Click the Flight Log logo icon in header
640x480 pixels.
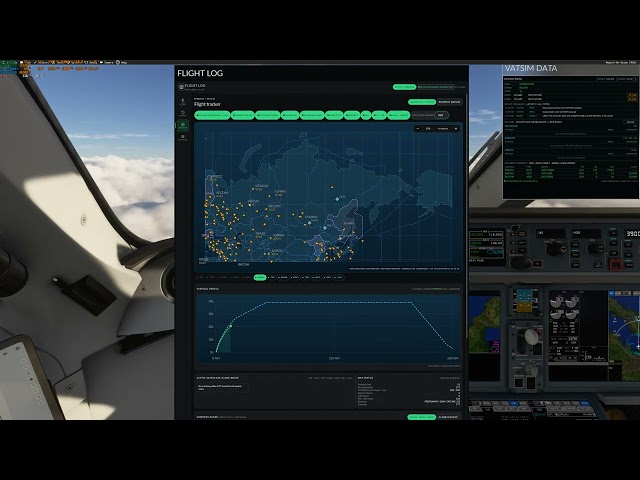coord(182,87)
